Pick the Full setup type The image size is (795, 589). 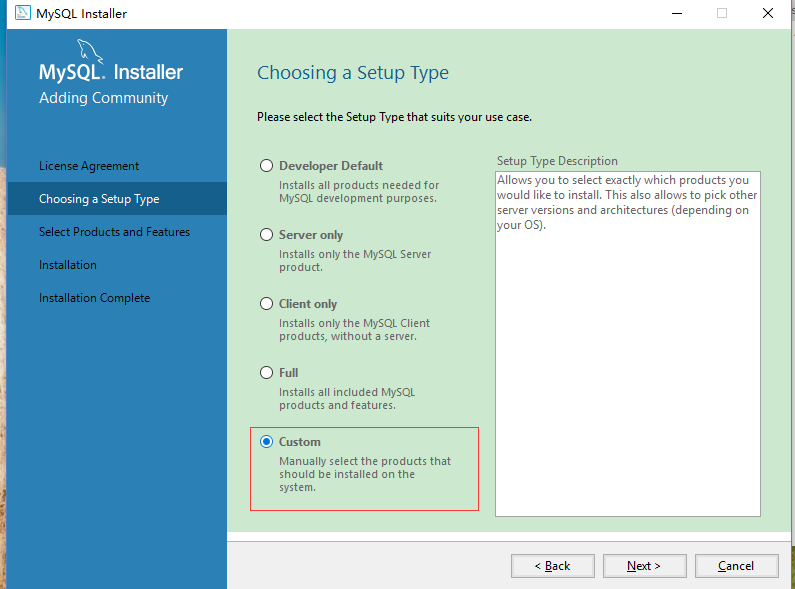(266, 373)
